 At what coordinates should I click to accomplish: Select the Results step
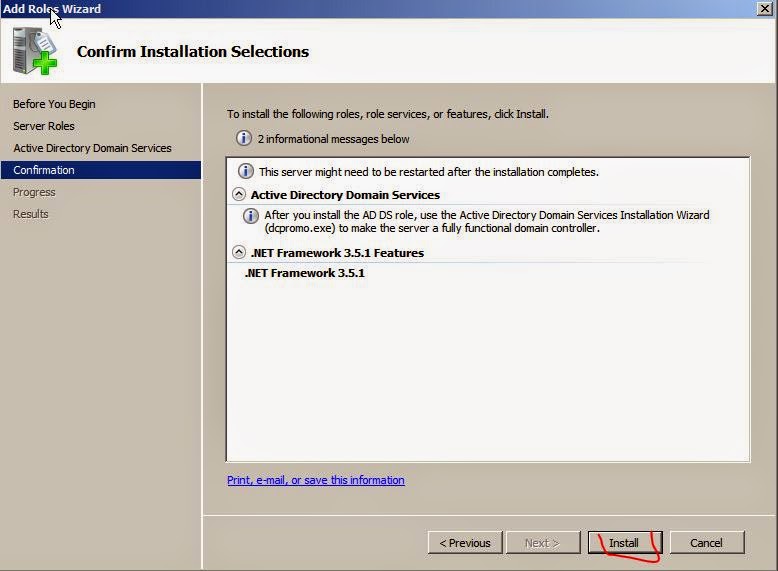click(31, 214)
